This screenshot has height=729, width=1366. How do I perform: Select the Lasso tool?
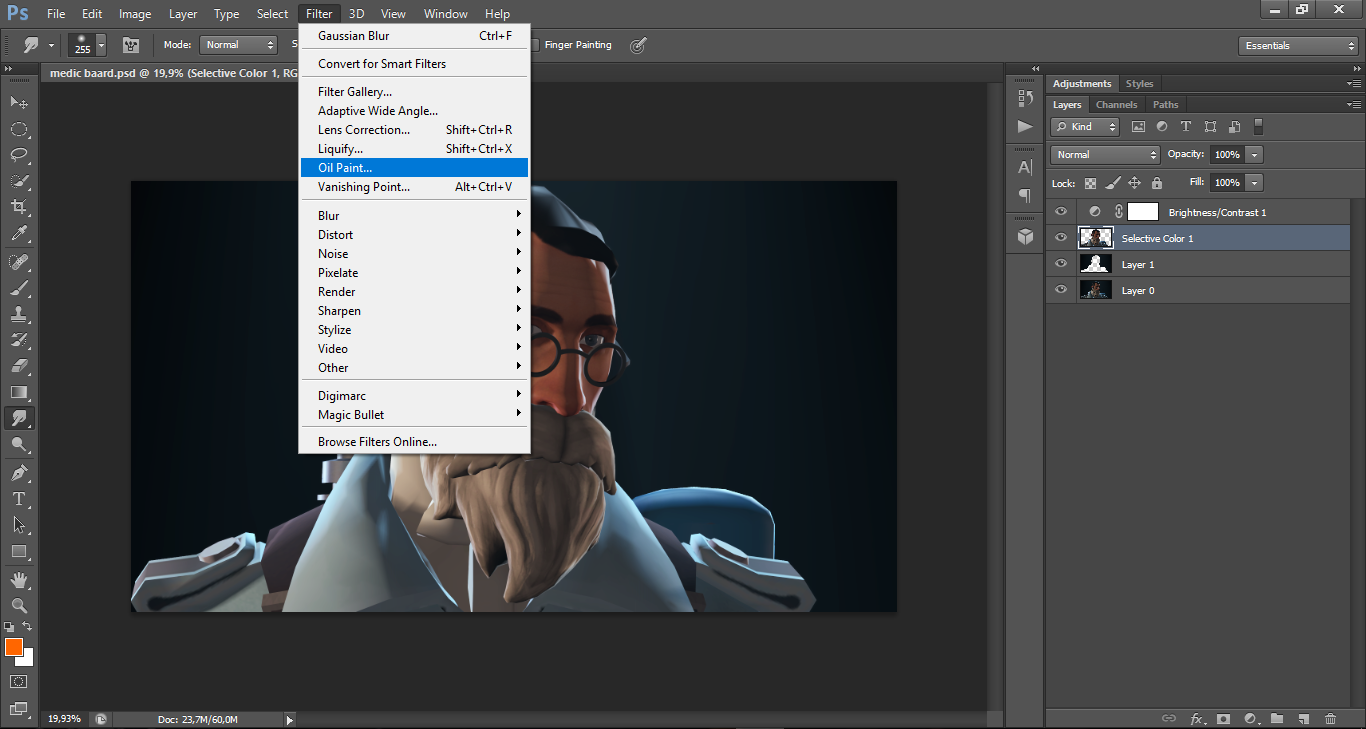[19, 155]
